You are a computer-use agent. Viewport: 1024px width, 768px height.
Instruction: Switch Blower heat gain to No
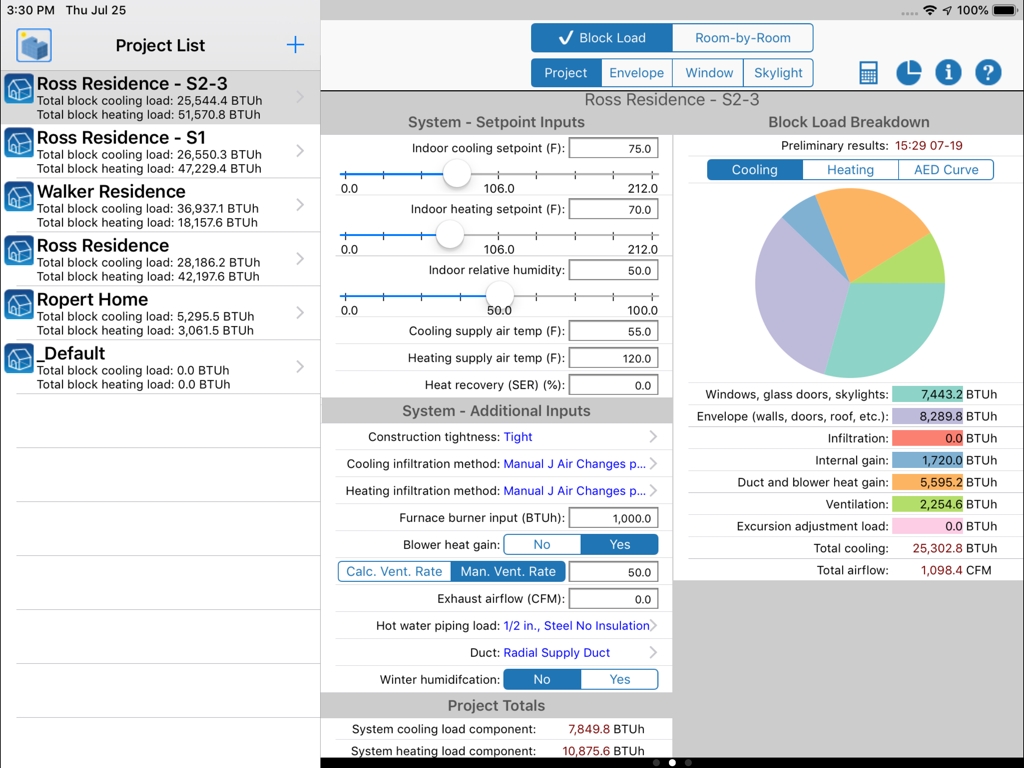[541, 545]
